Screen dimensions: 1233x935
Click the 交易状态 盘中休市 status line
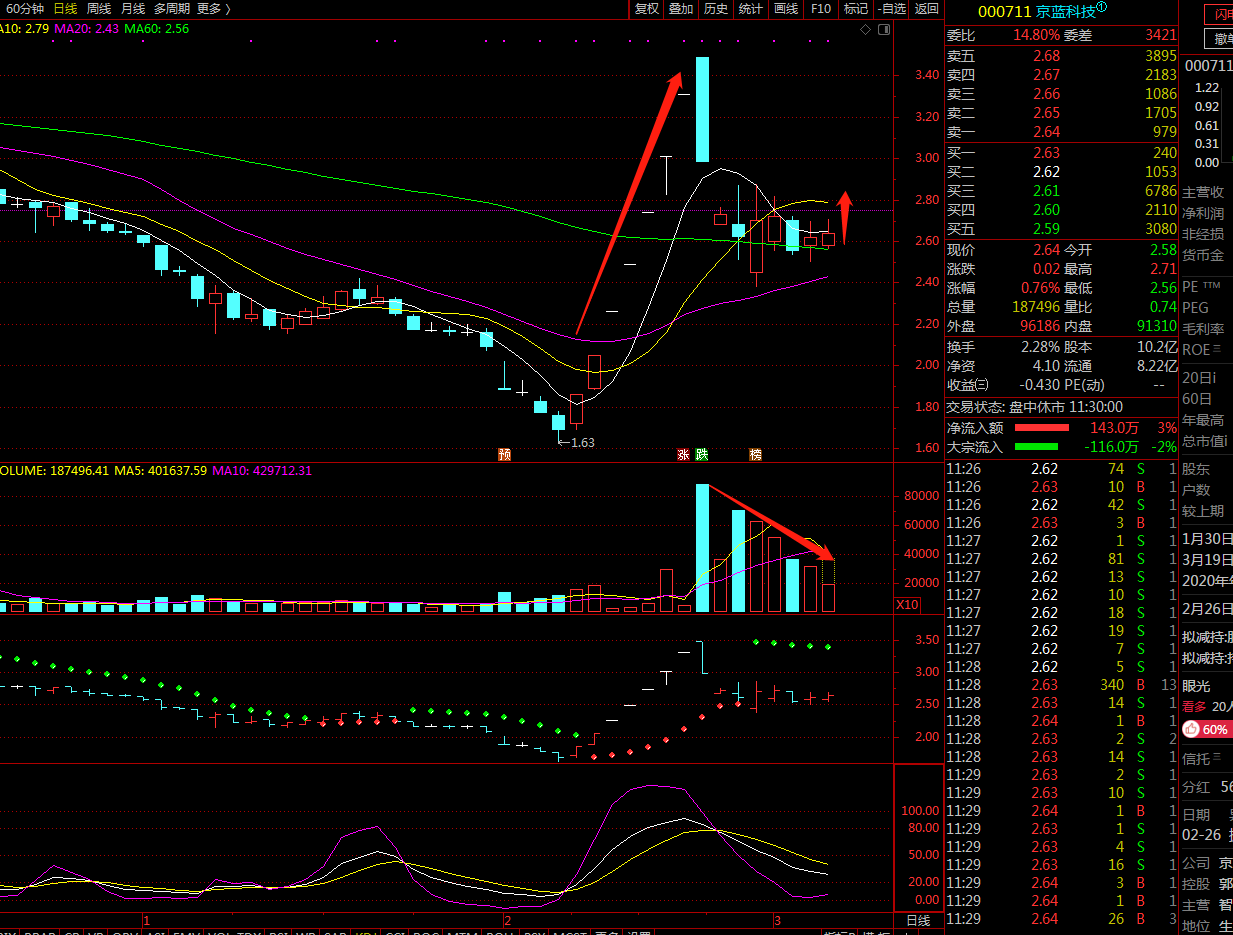tap(1035, 407)
